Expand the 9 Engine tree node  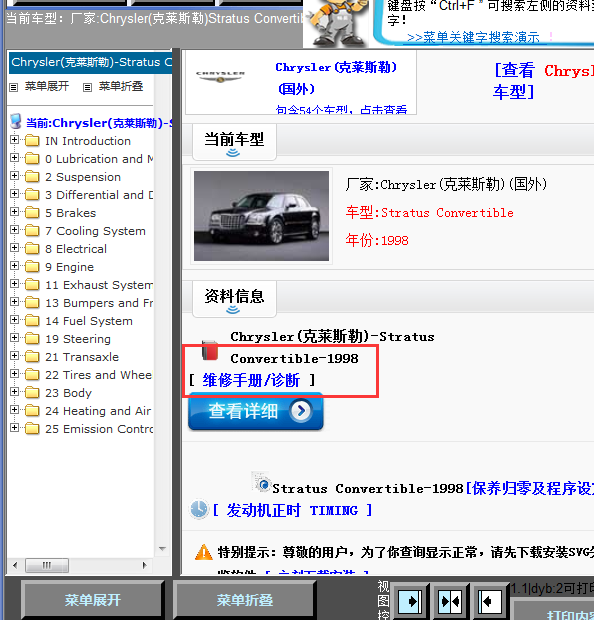pyautogui.click(x=14, y=266)
